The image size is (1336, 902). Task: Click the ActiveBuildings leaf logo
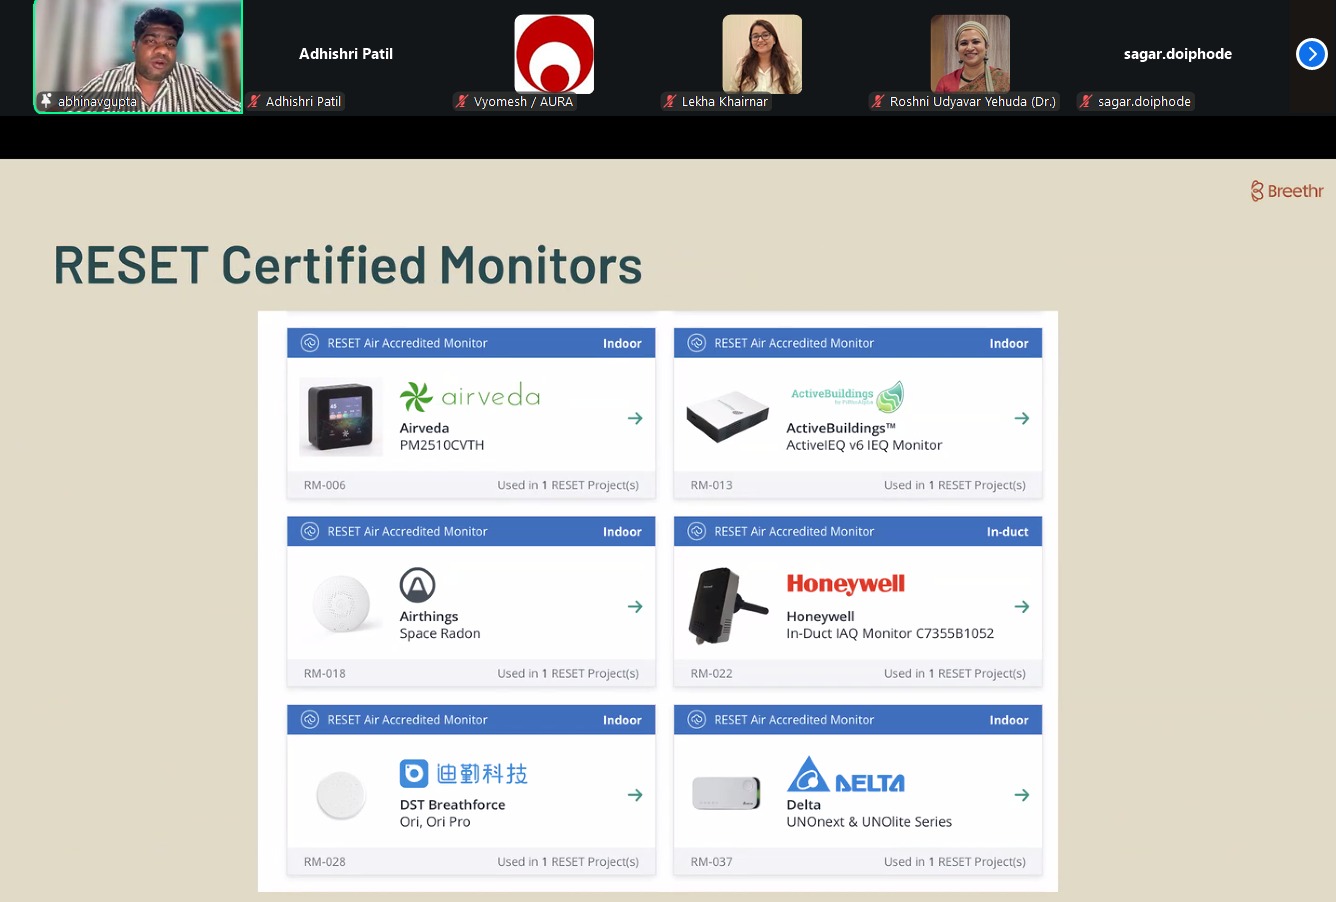(889, 397)
